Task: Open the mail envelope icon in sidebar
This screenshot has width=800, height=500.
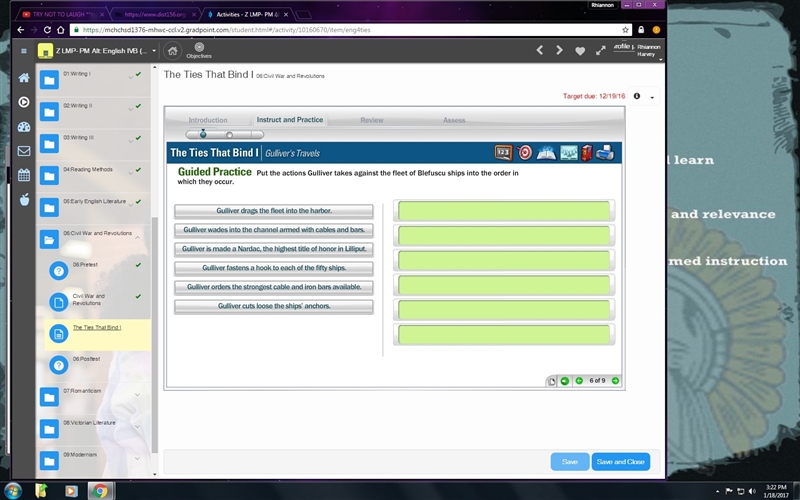Action: click(x=24, y=151)
